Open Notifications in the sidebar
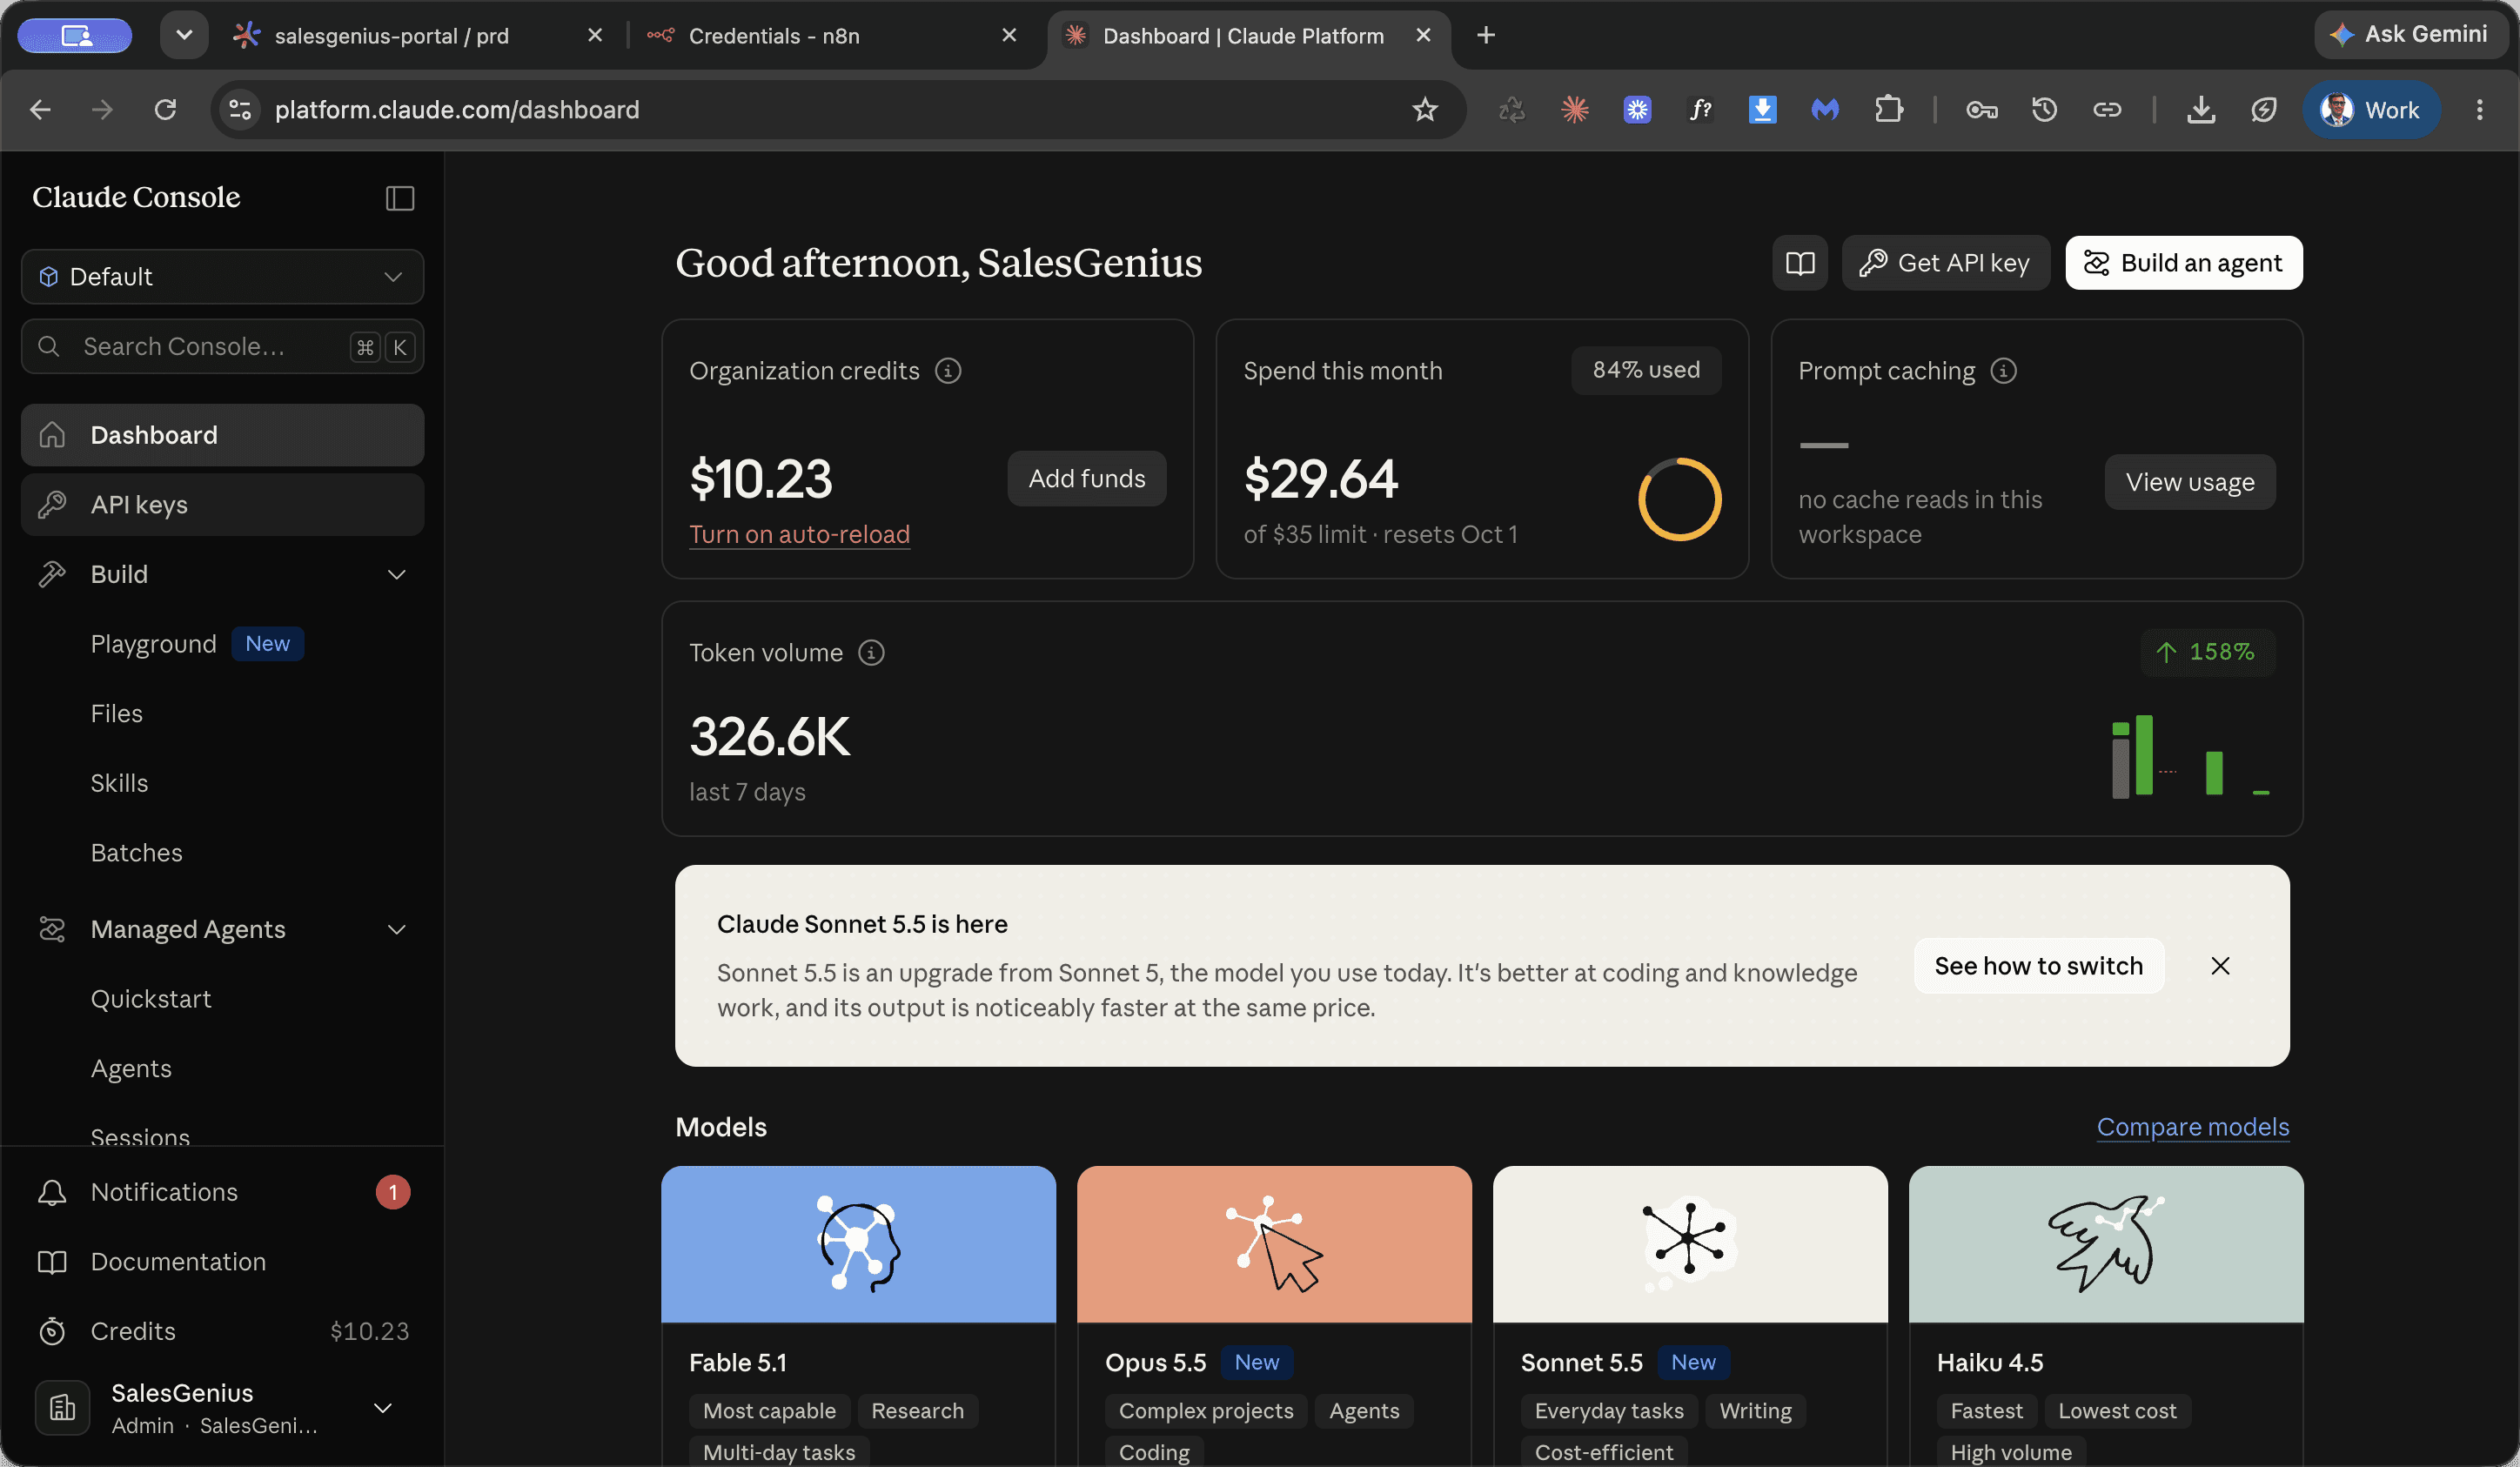The height and width of the screenshot is (1467, 2520). click(x=222, y=1192)
